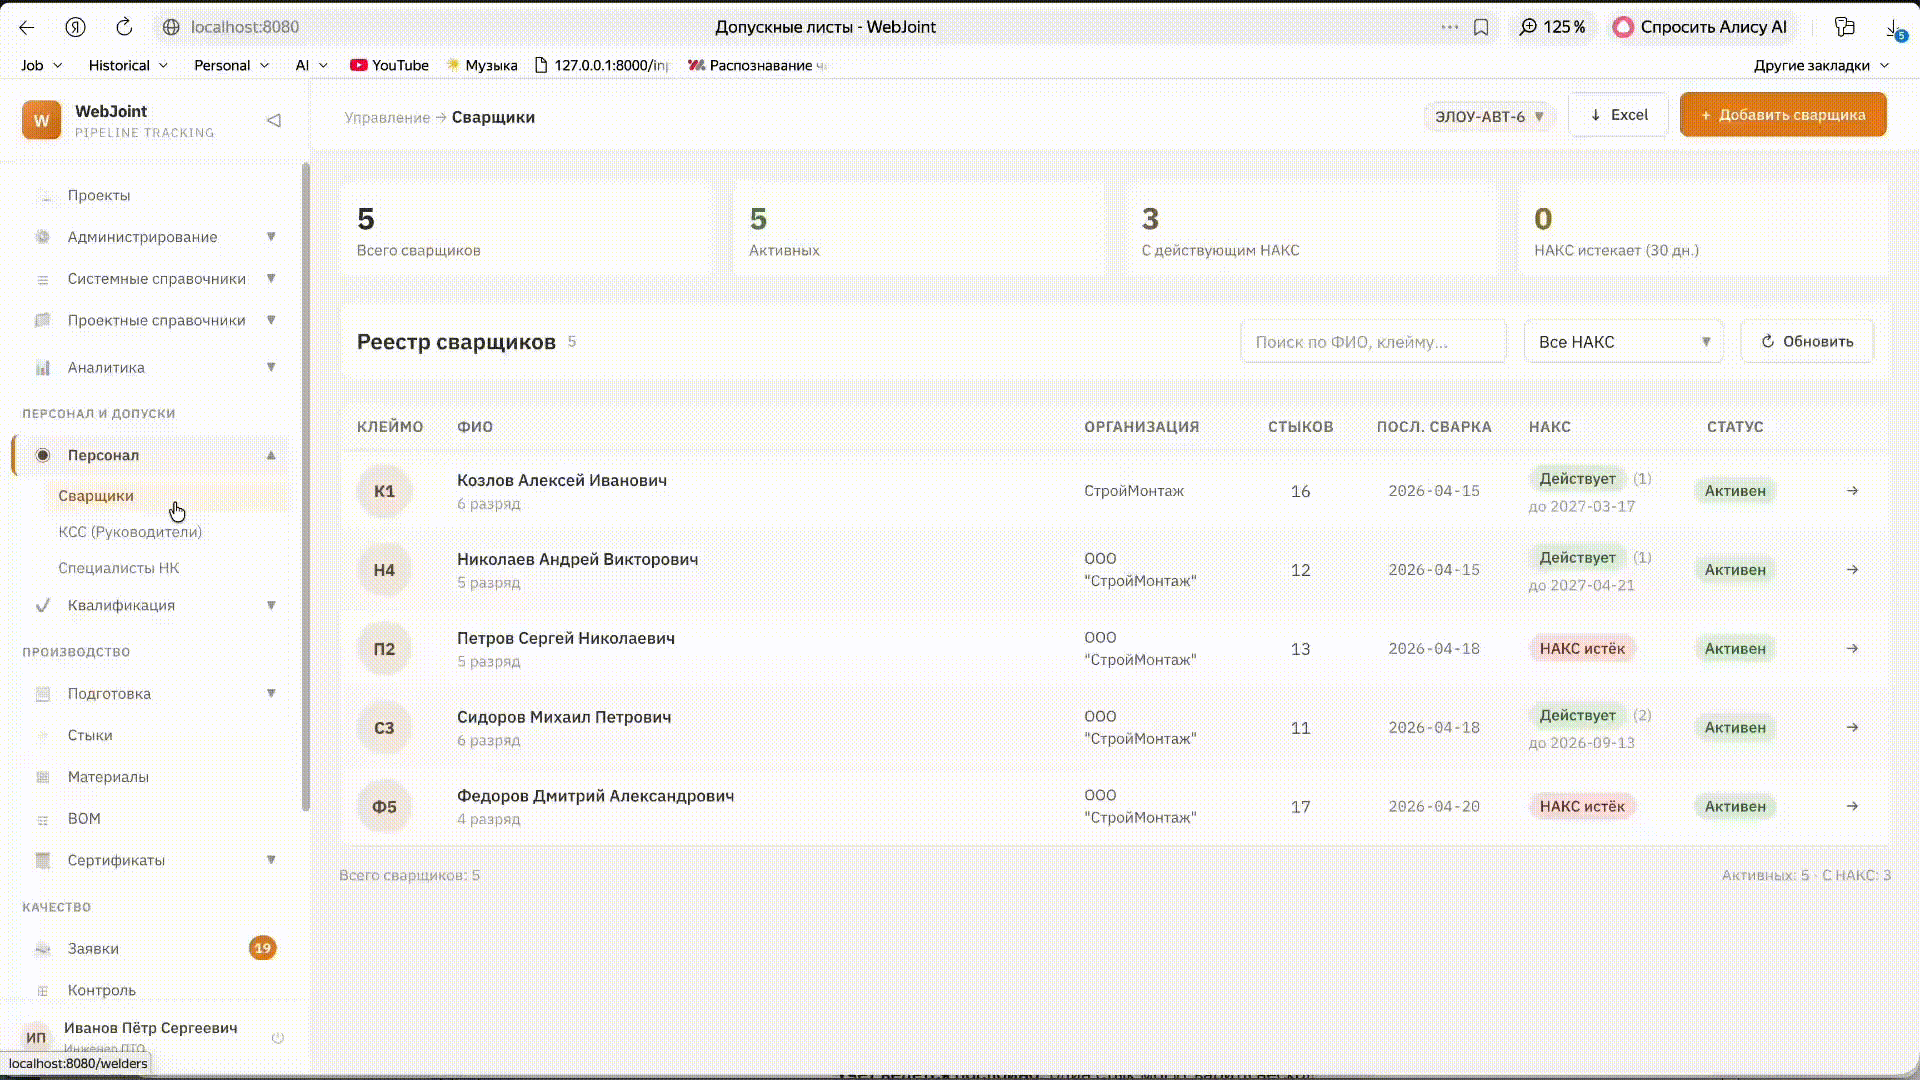Click browser back arrow
Viewport: 1920px width, 1080px height.
[x=27, y=27]
